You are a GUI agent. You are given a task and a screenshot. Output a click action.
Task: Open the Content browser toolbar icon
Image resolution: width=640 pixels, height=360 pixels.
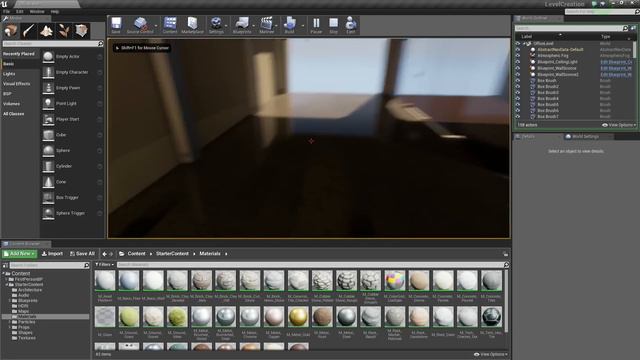pos(170,25)
